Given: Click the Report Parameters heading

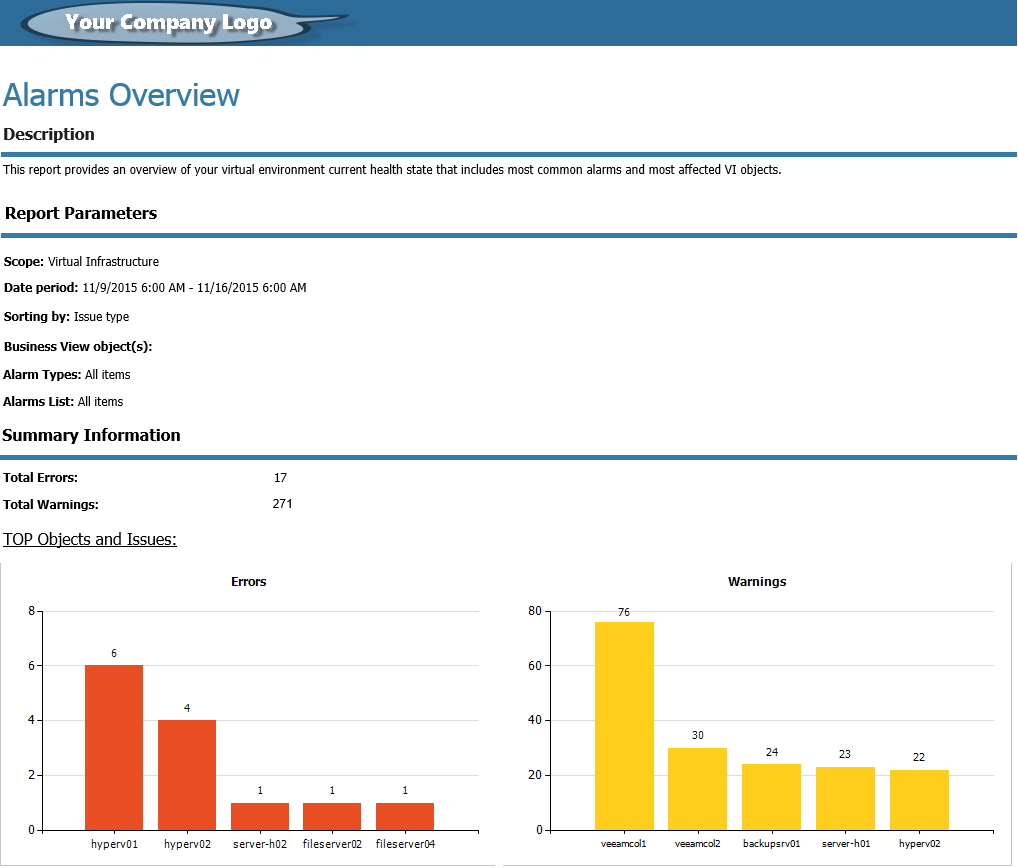Looking at the screenshot, I should (x=81, y=213).
